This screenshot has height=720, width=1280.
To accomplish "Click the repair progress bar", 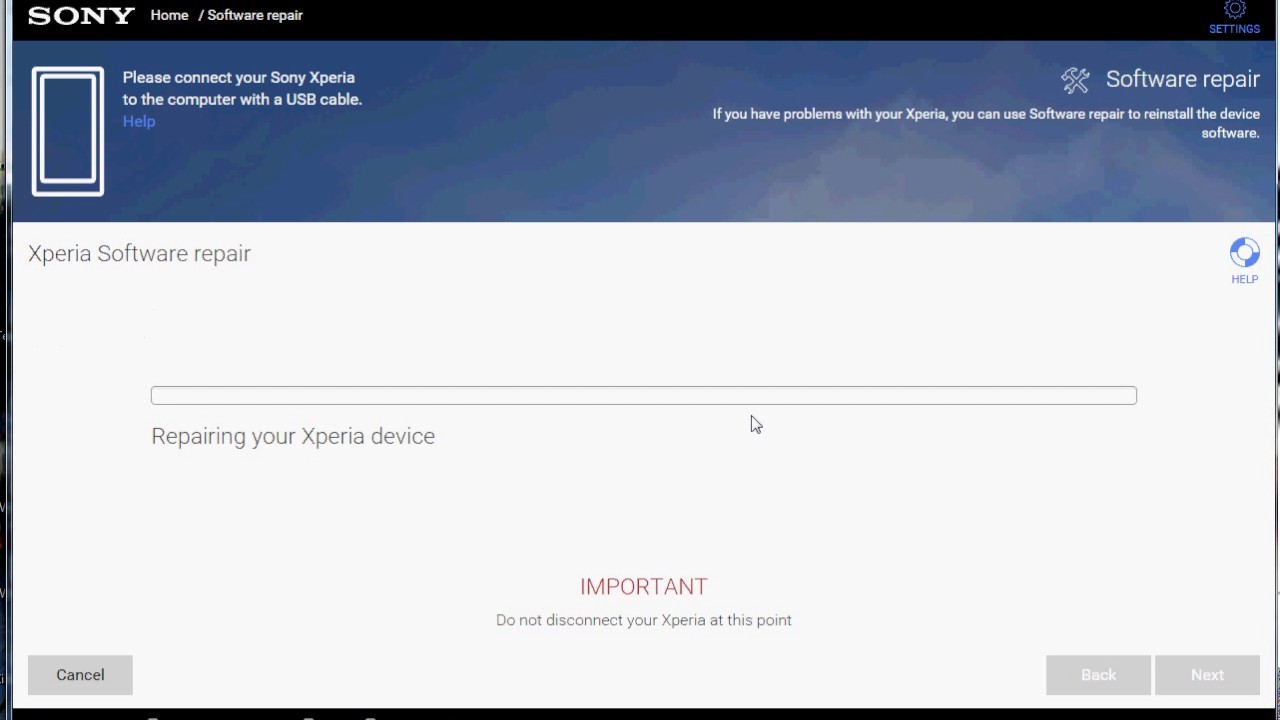I will (x=644, y=395).
